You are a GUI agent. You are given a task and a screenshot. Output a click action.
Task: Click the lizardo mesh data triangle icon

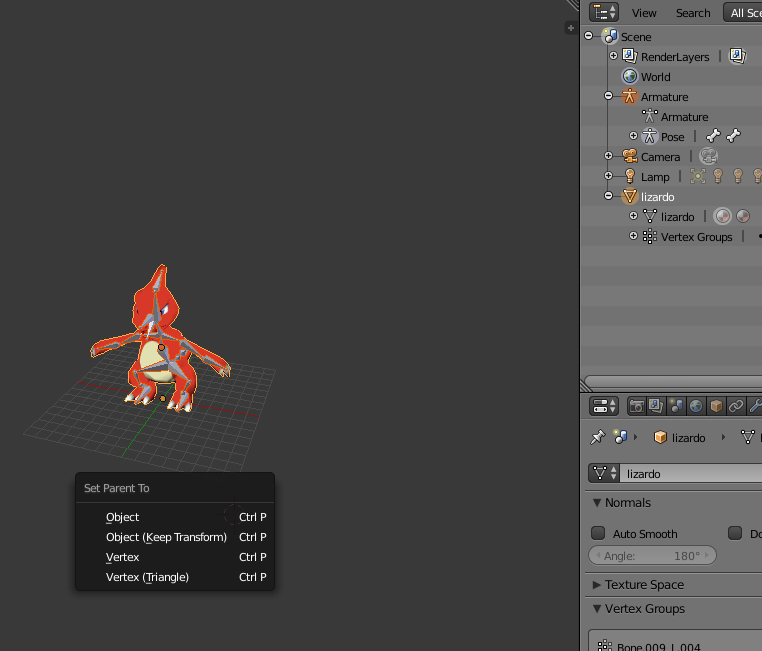click(650, 216)
